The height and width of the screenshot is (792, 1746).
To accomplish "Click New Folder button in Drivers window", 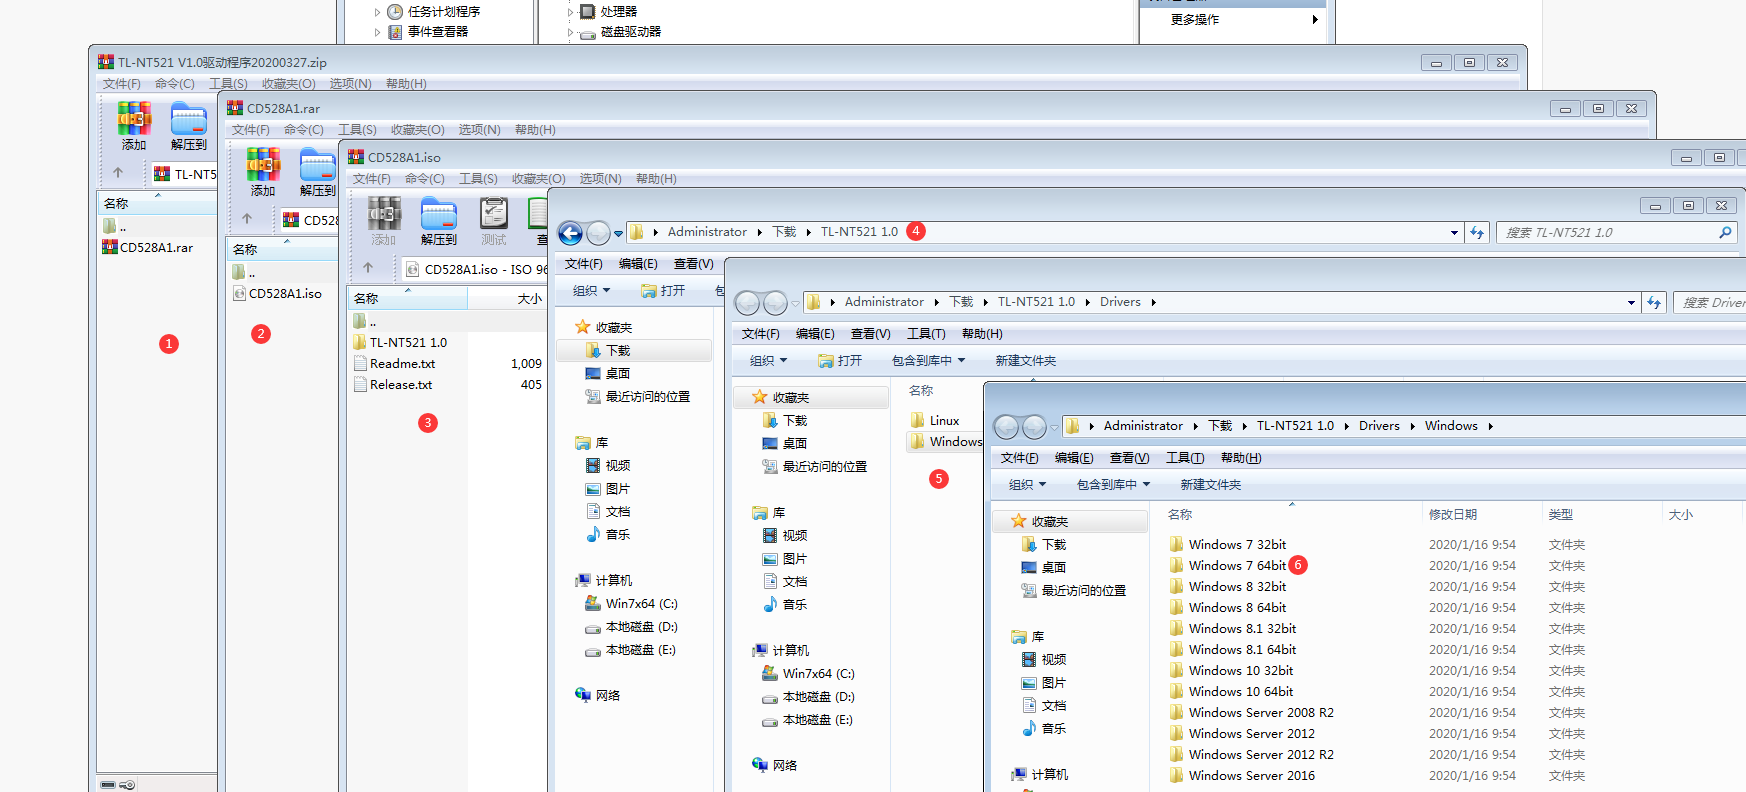I will tap(1025, 360).
